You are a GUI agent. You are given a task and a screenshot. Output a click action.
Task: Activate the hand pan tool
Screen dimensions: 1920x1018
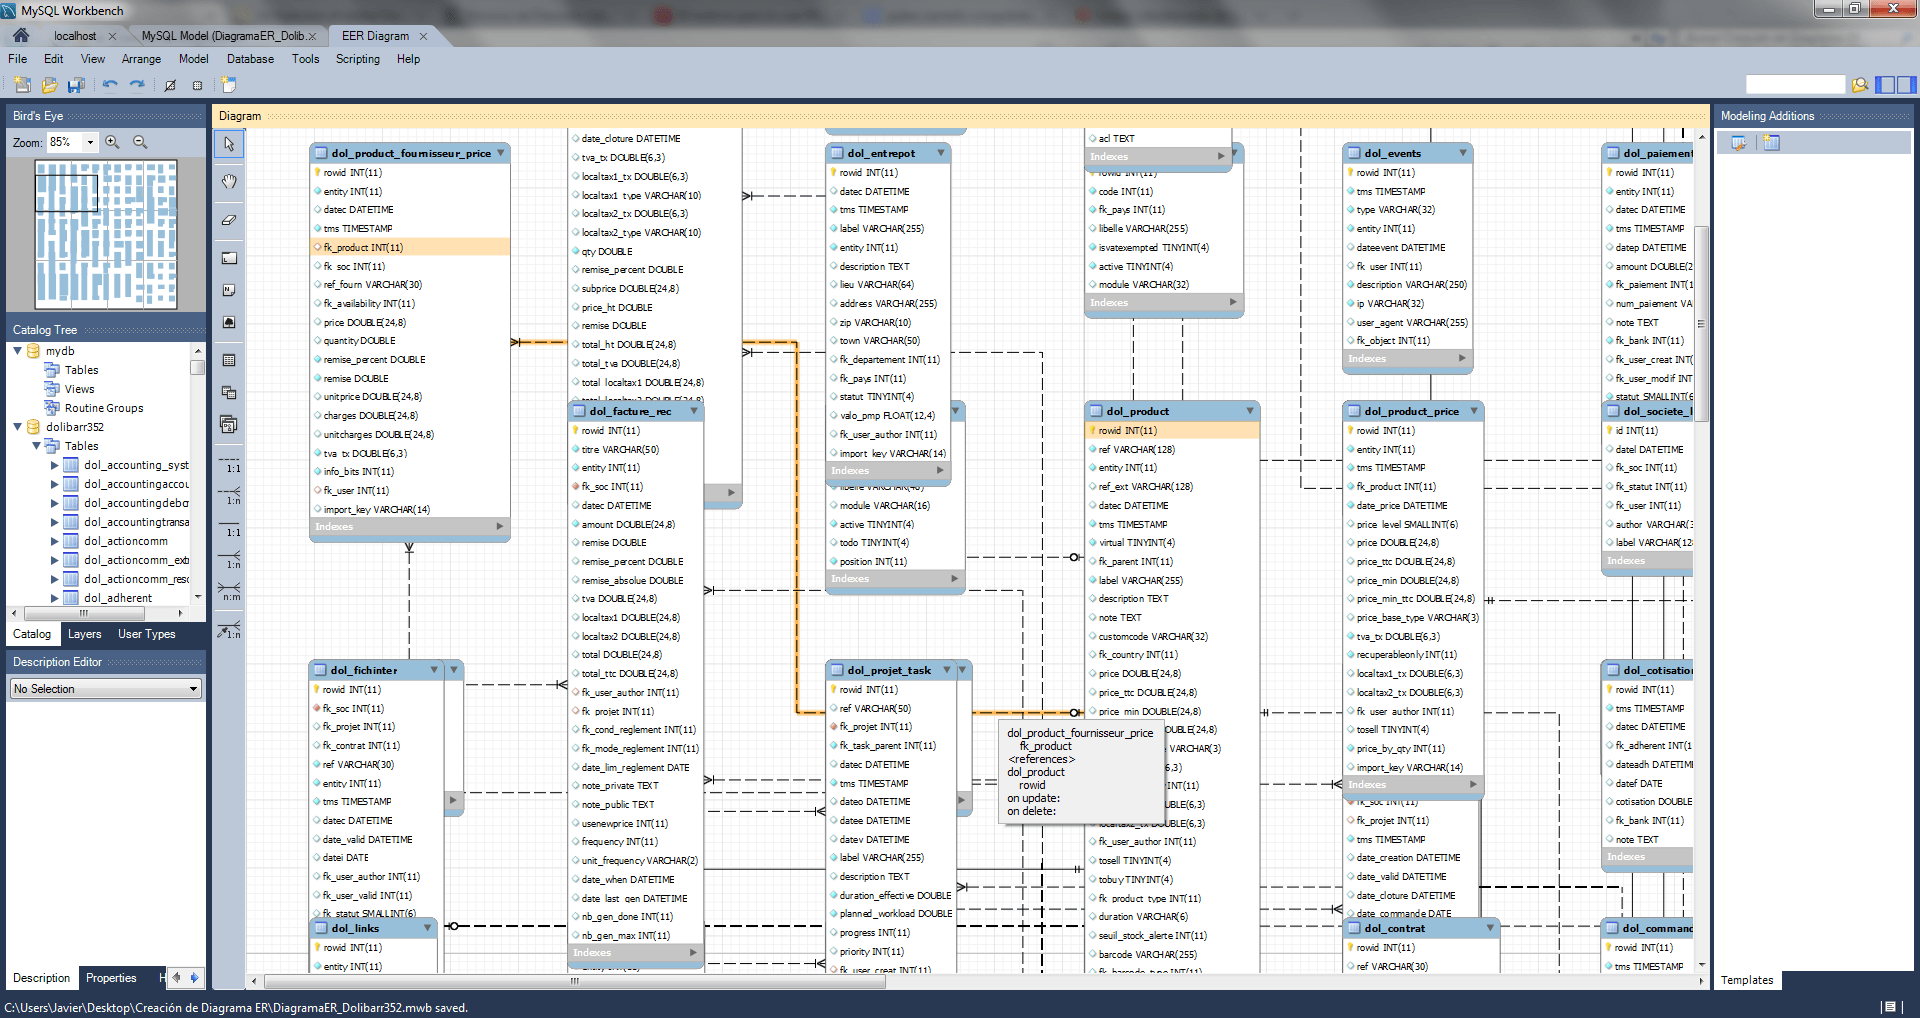229,181
